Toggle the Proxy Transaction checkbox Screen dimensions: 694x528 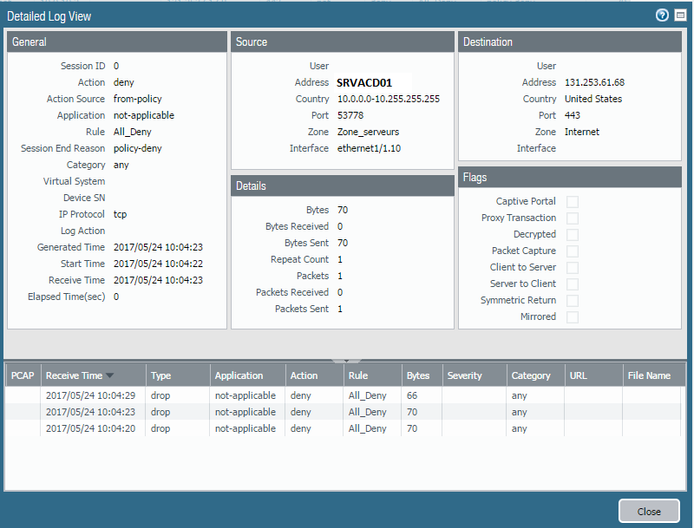[x=573, y=218]
